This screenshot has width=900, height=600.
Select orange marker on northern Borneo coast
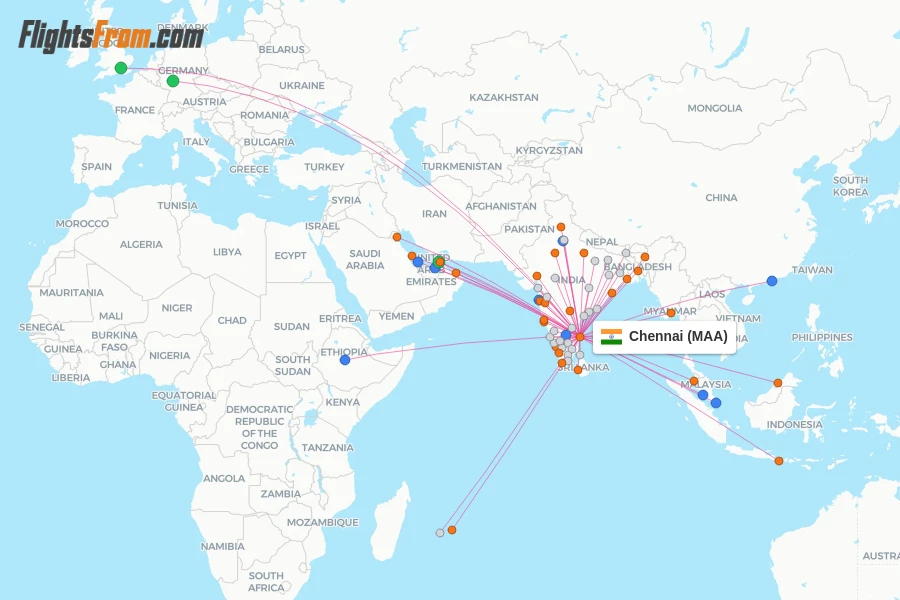click(x=778, y=383)
